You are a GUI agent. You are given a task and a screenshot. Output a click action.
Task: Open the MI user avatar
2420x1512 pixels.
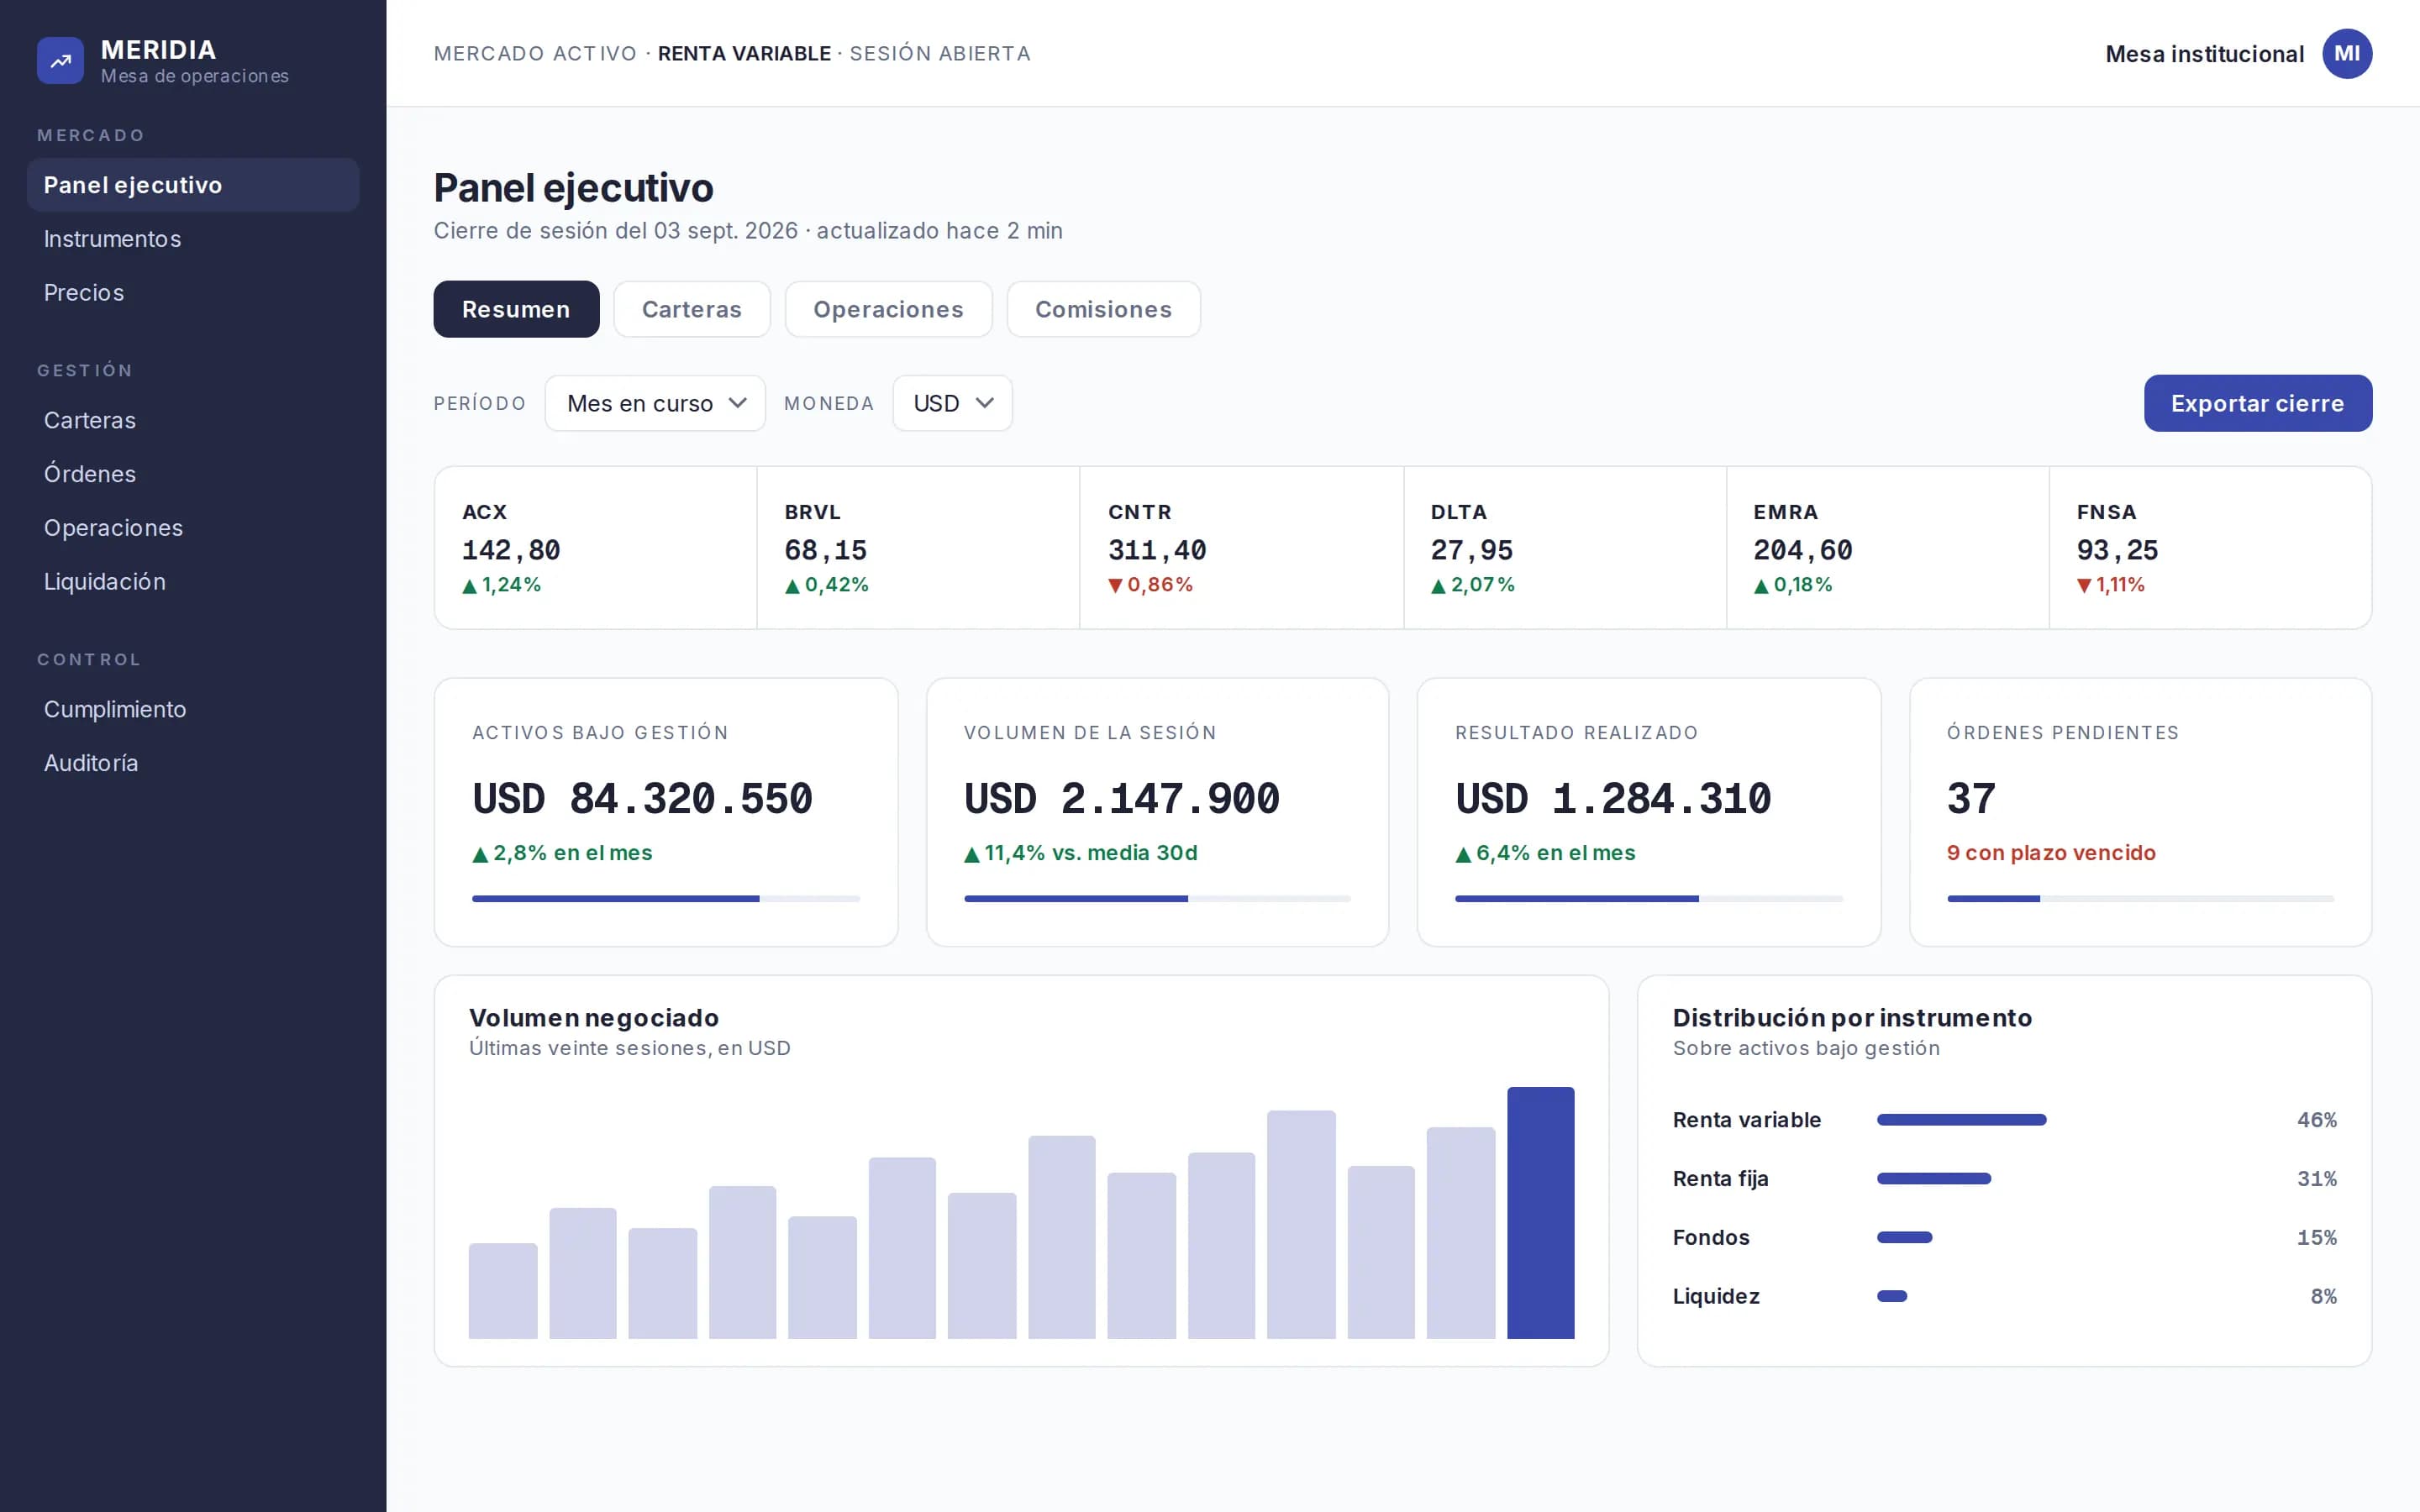pos(2346,54)
